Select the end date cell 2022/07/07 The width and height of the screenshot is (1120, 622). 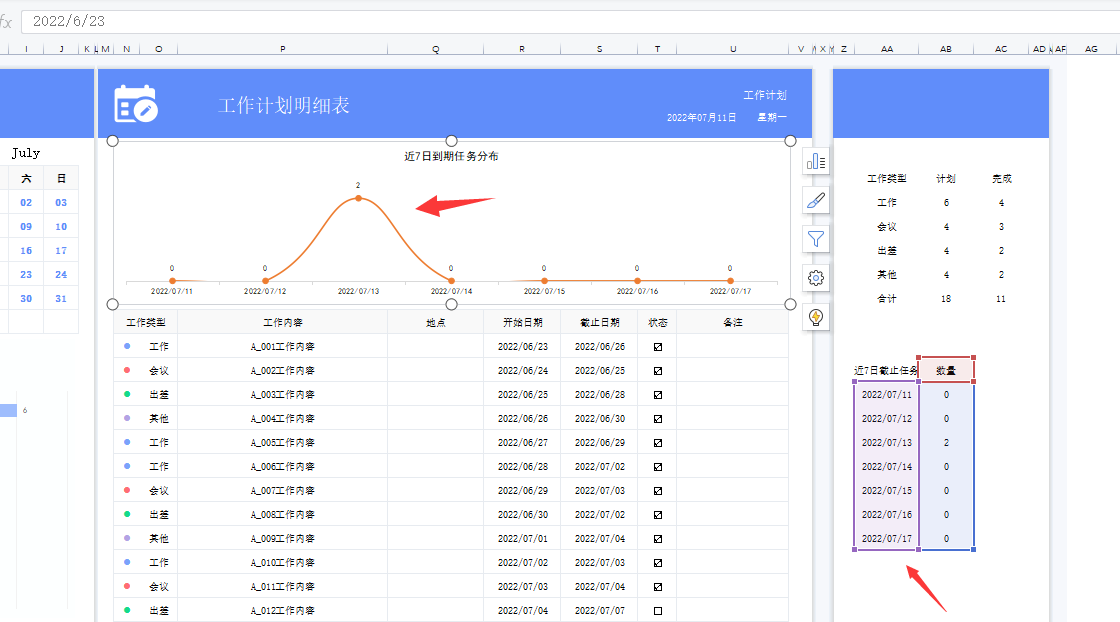599,611
